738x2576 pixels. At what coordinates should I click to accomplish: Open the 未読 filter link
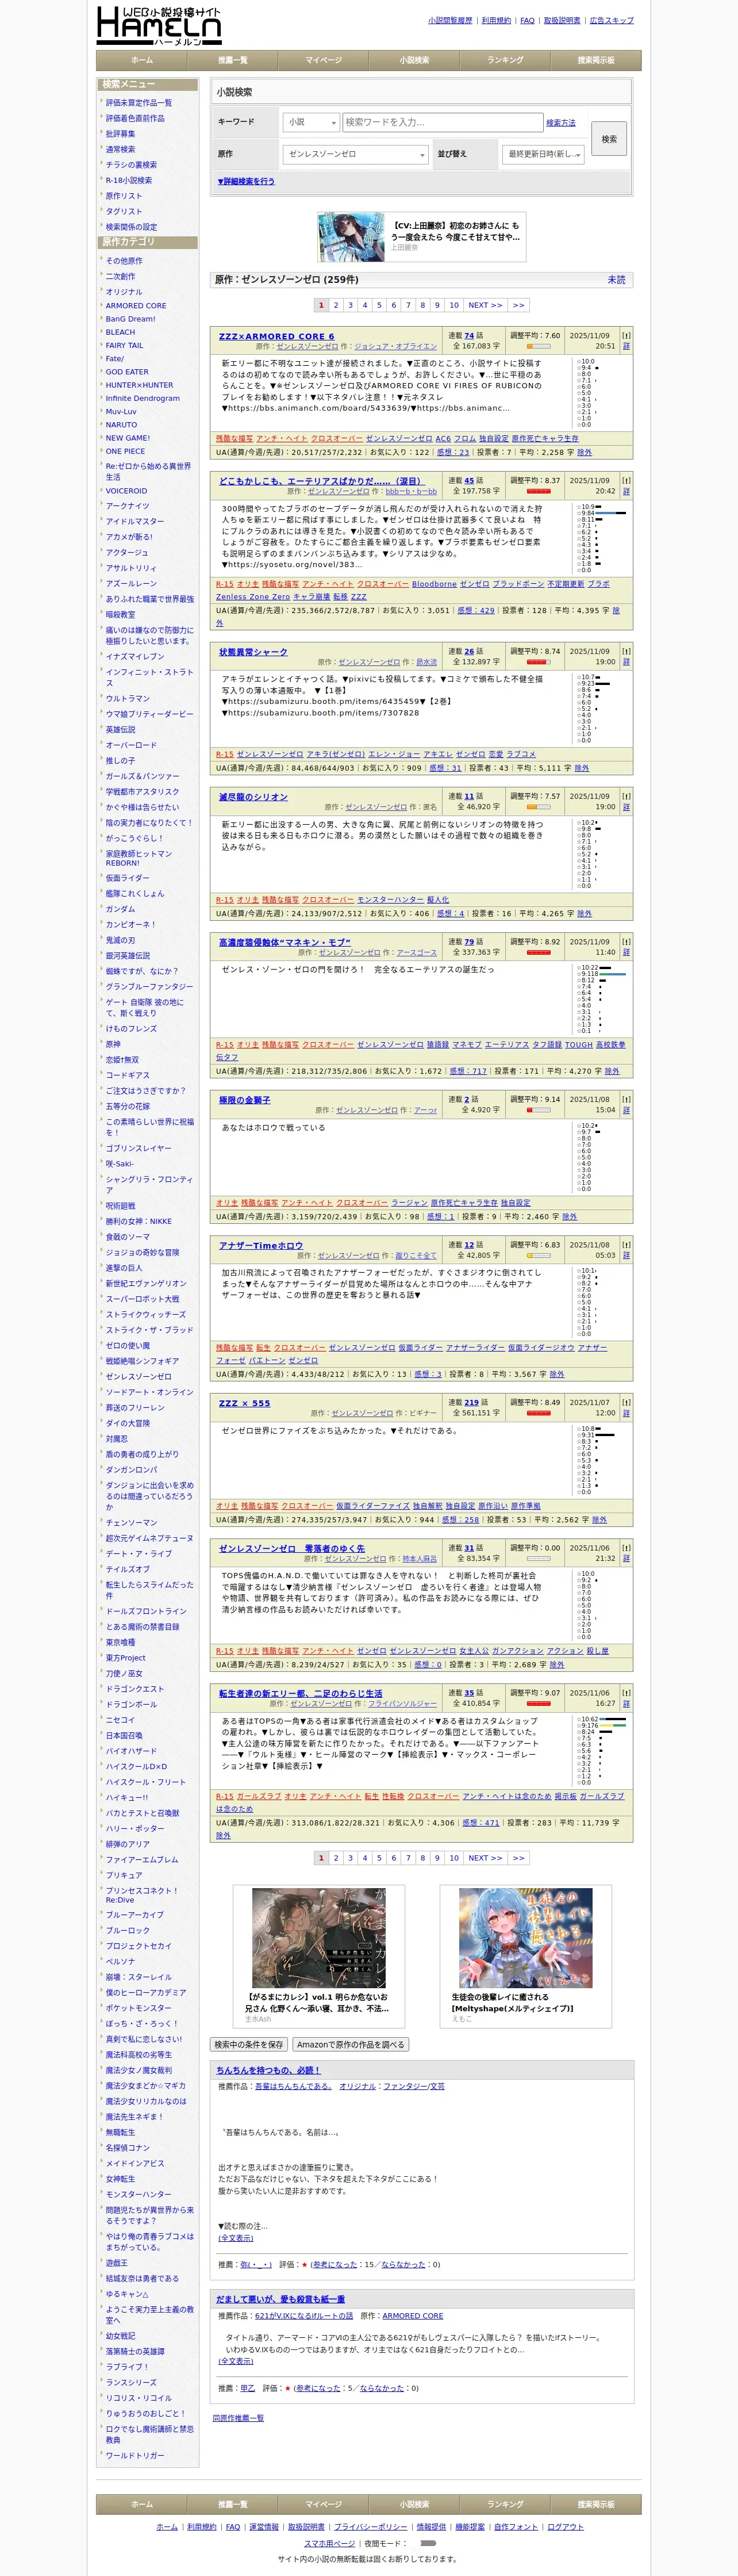pyautogui.click(x=616, y=280)
